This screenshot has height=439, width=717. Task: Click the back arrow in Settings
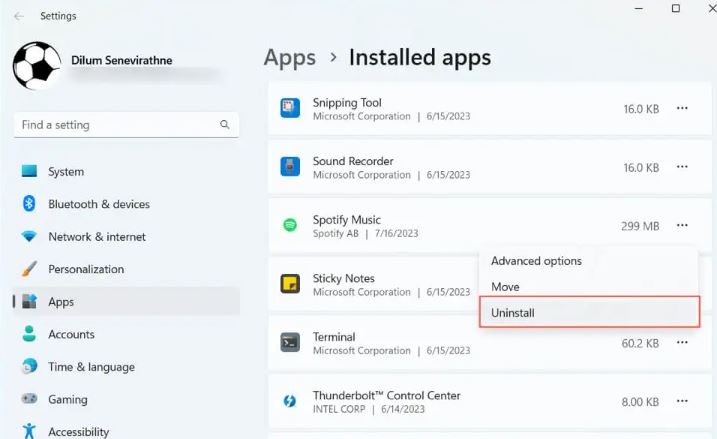(x=19, y=16)
